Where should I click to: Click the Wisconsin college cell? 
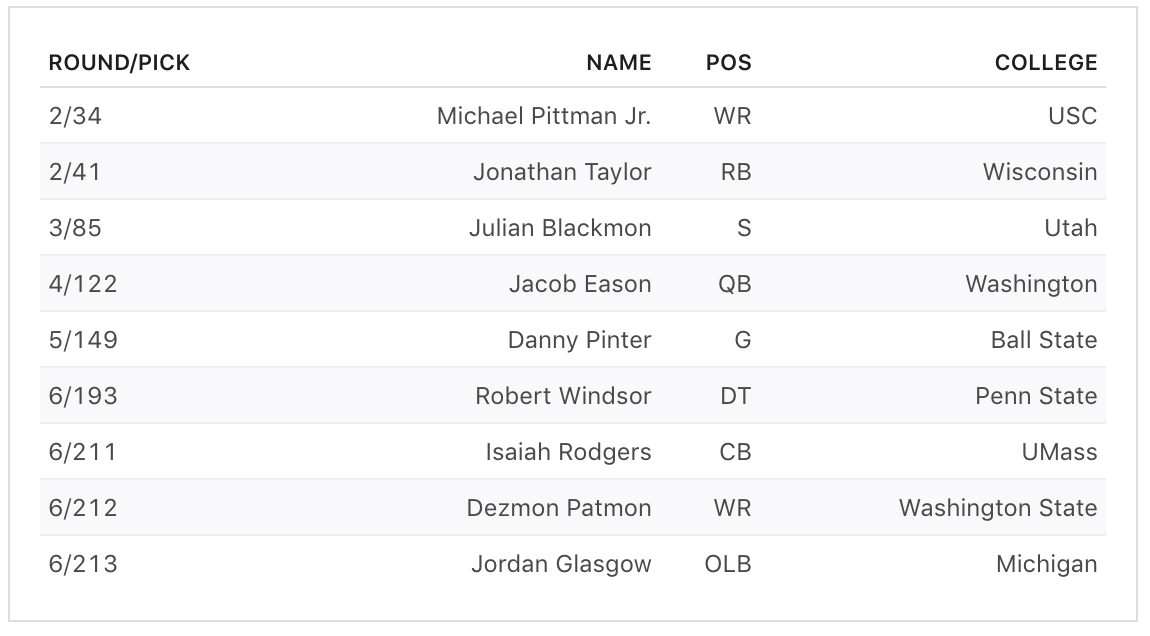[1039, 172]
